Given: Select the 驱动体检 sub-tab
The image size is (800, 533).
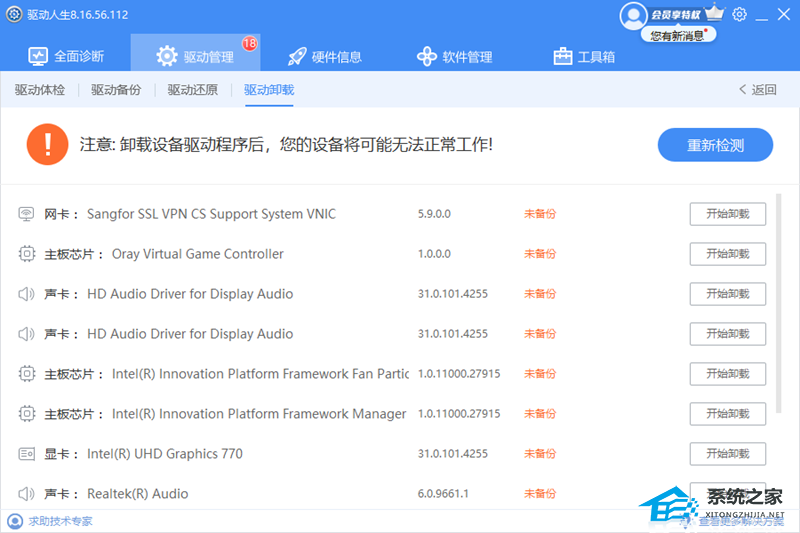Looking at the screenshot, I should pyautogui.click(x=40, y=90).
